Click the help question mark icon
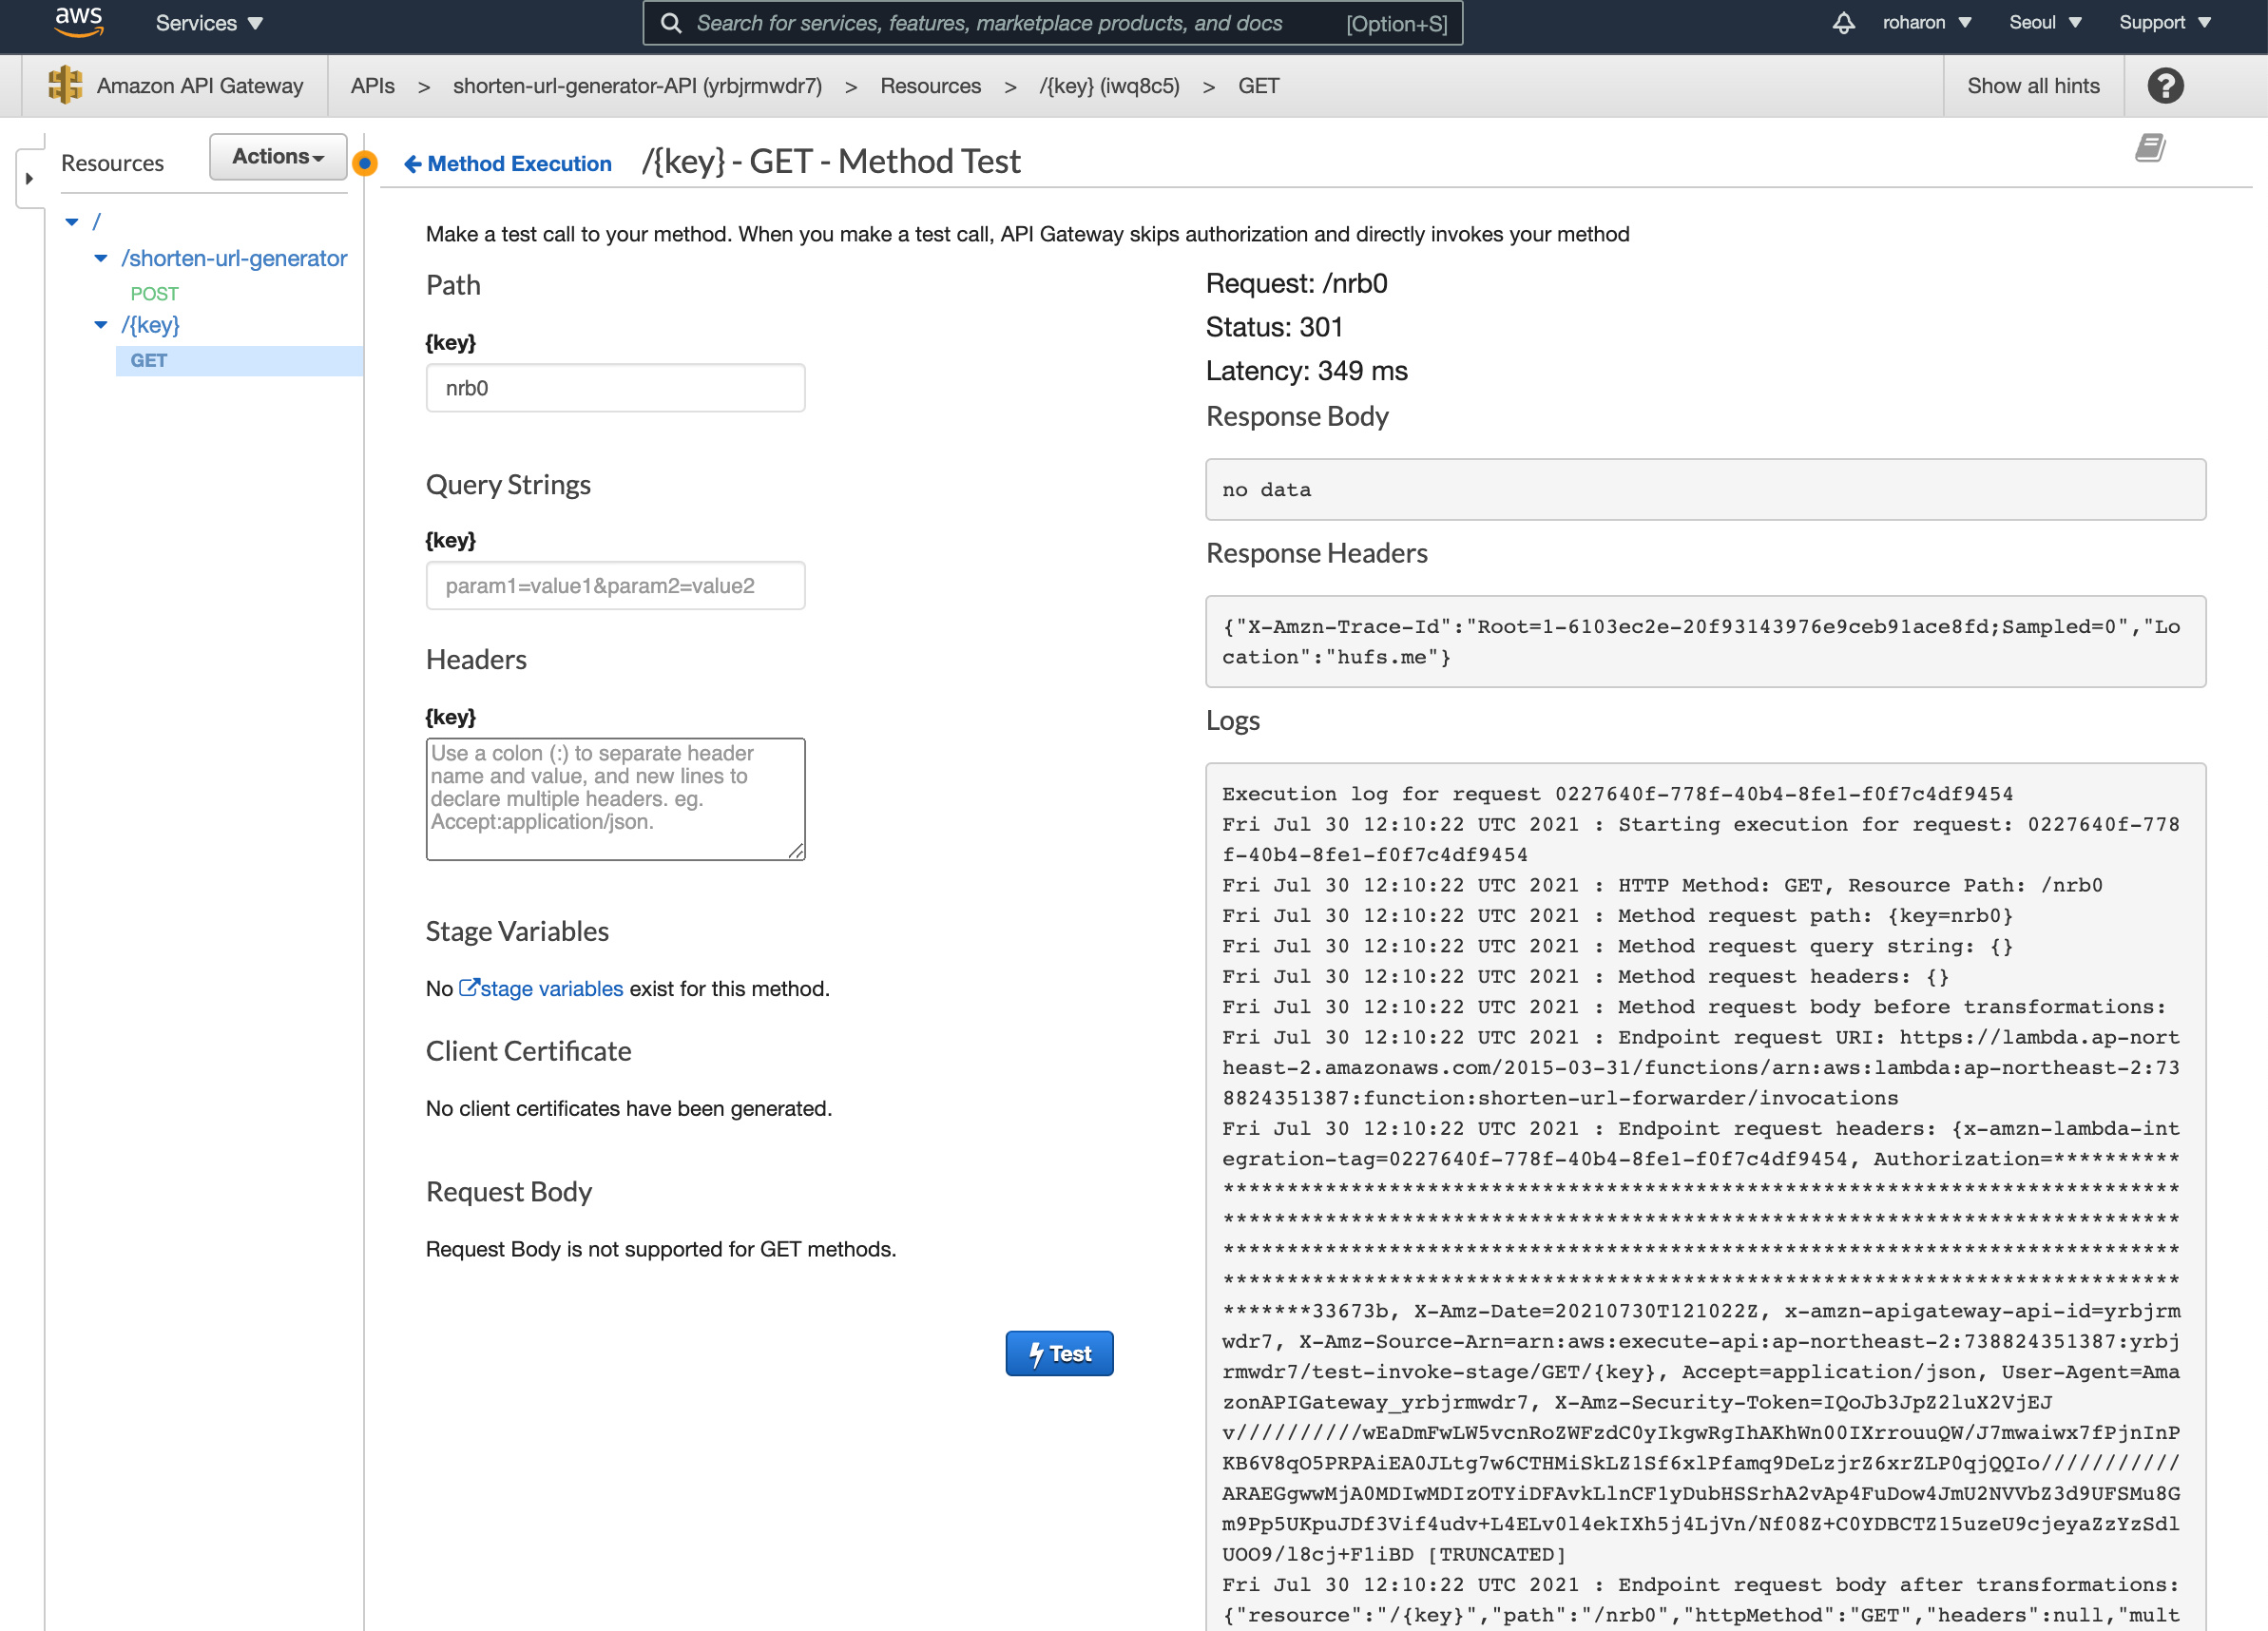The width and height of the screenshot is (2268, 1631). pos(2165,86)
